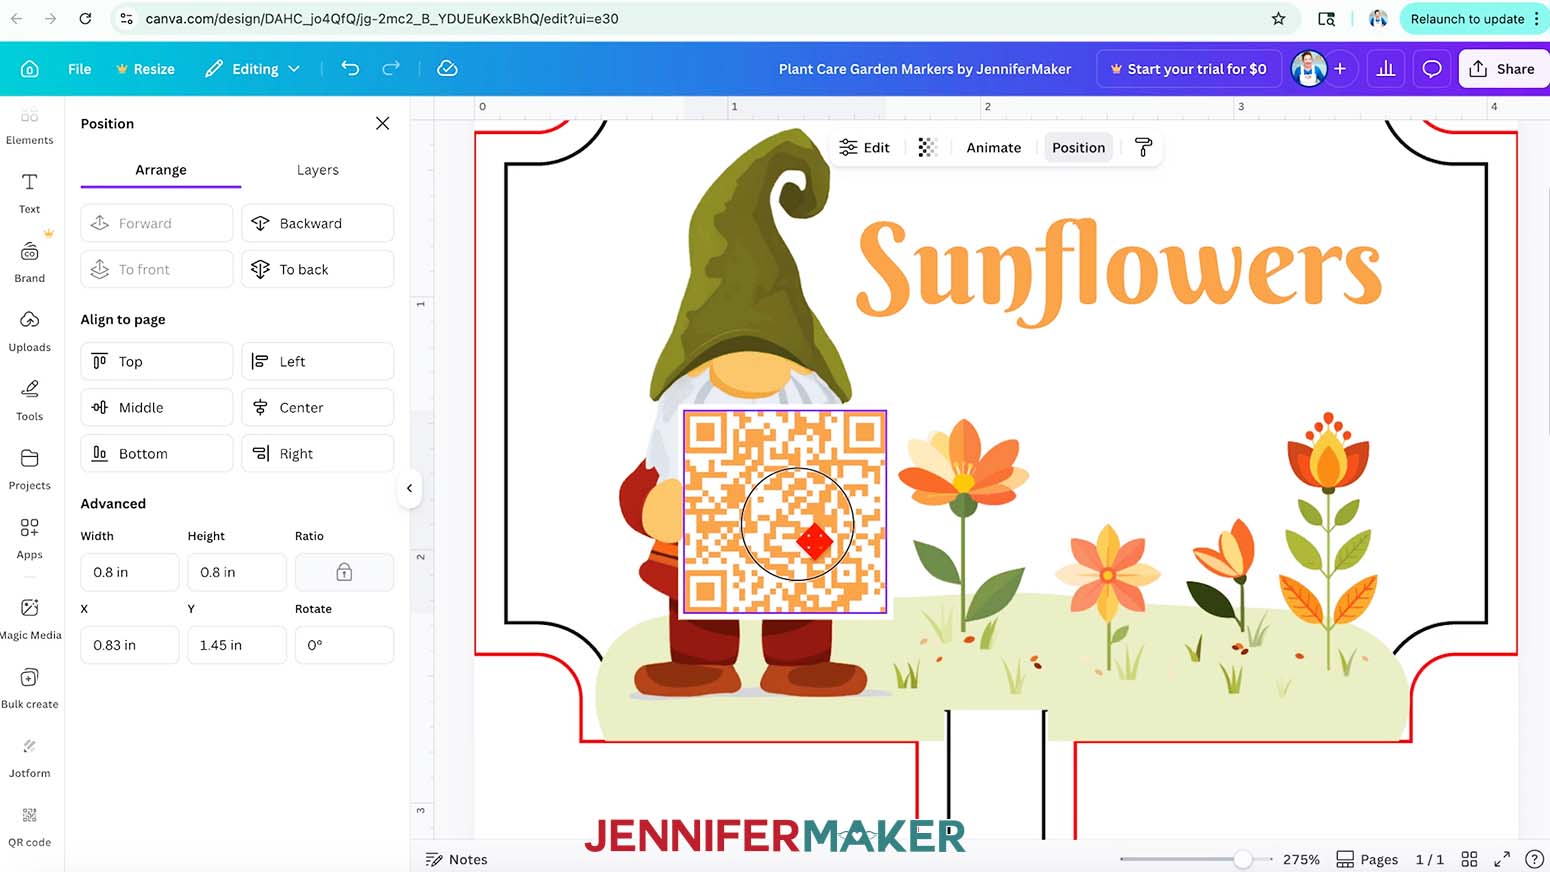
Task: Close the Position panel
Action: coord(382,123)
